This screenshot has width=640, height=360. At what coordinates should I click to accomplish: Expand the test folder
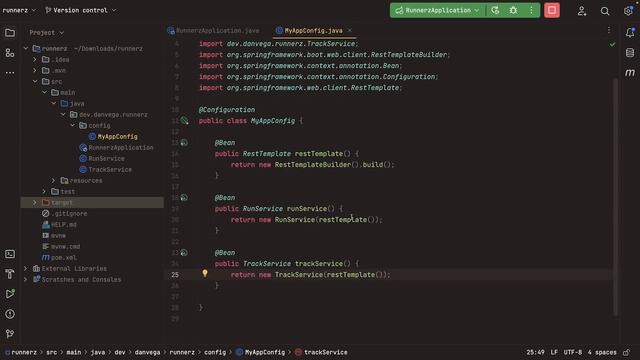coord(44,191)
